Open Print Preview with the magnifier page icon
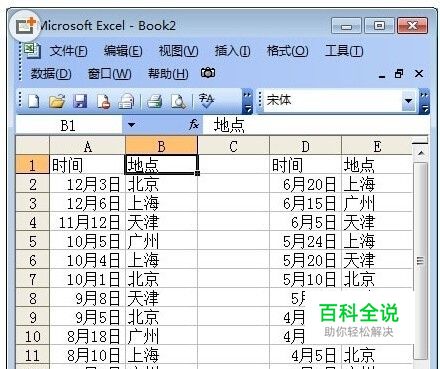Viewport: 440px width, 369px height. (178, 101)
